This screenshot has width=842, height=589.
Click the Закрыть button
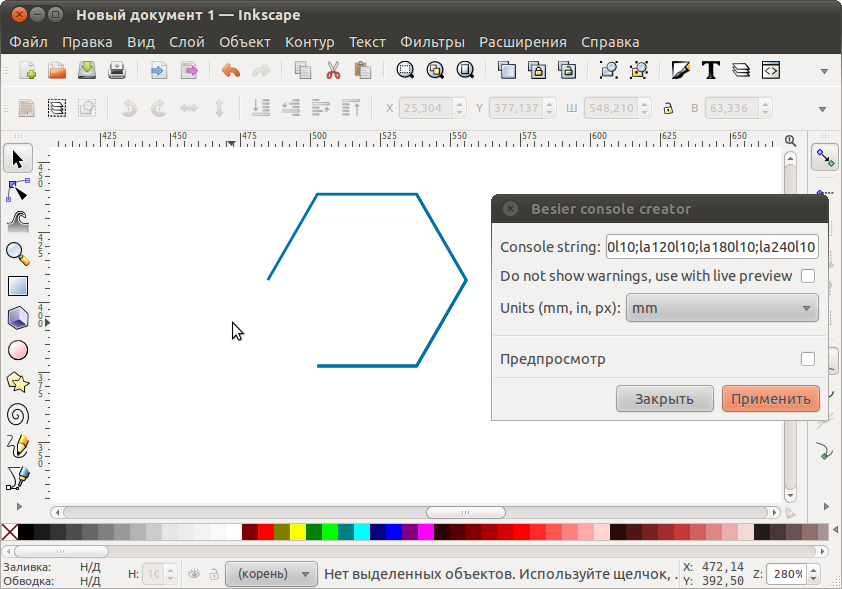pos(664,399)
